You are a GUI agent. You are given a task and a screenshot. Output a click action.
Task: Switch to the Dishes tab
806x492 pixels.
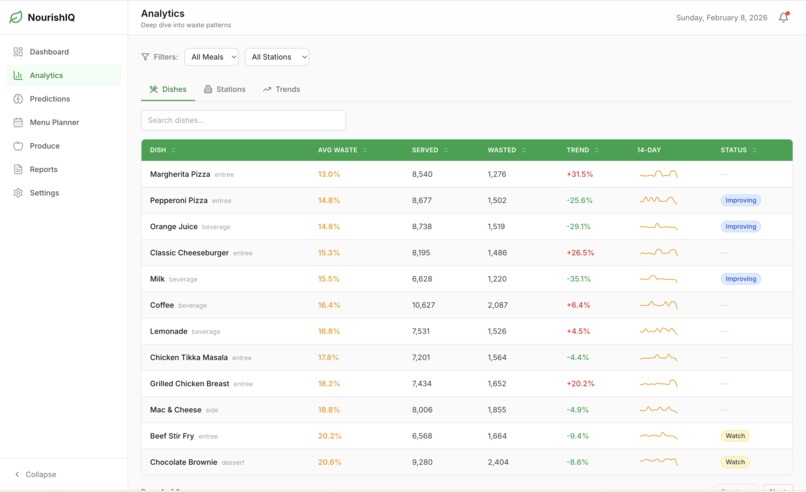pos(168,89)
